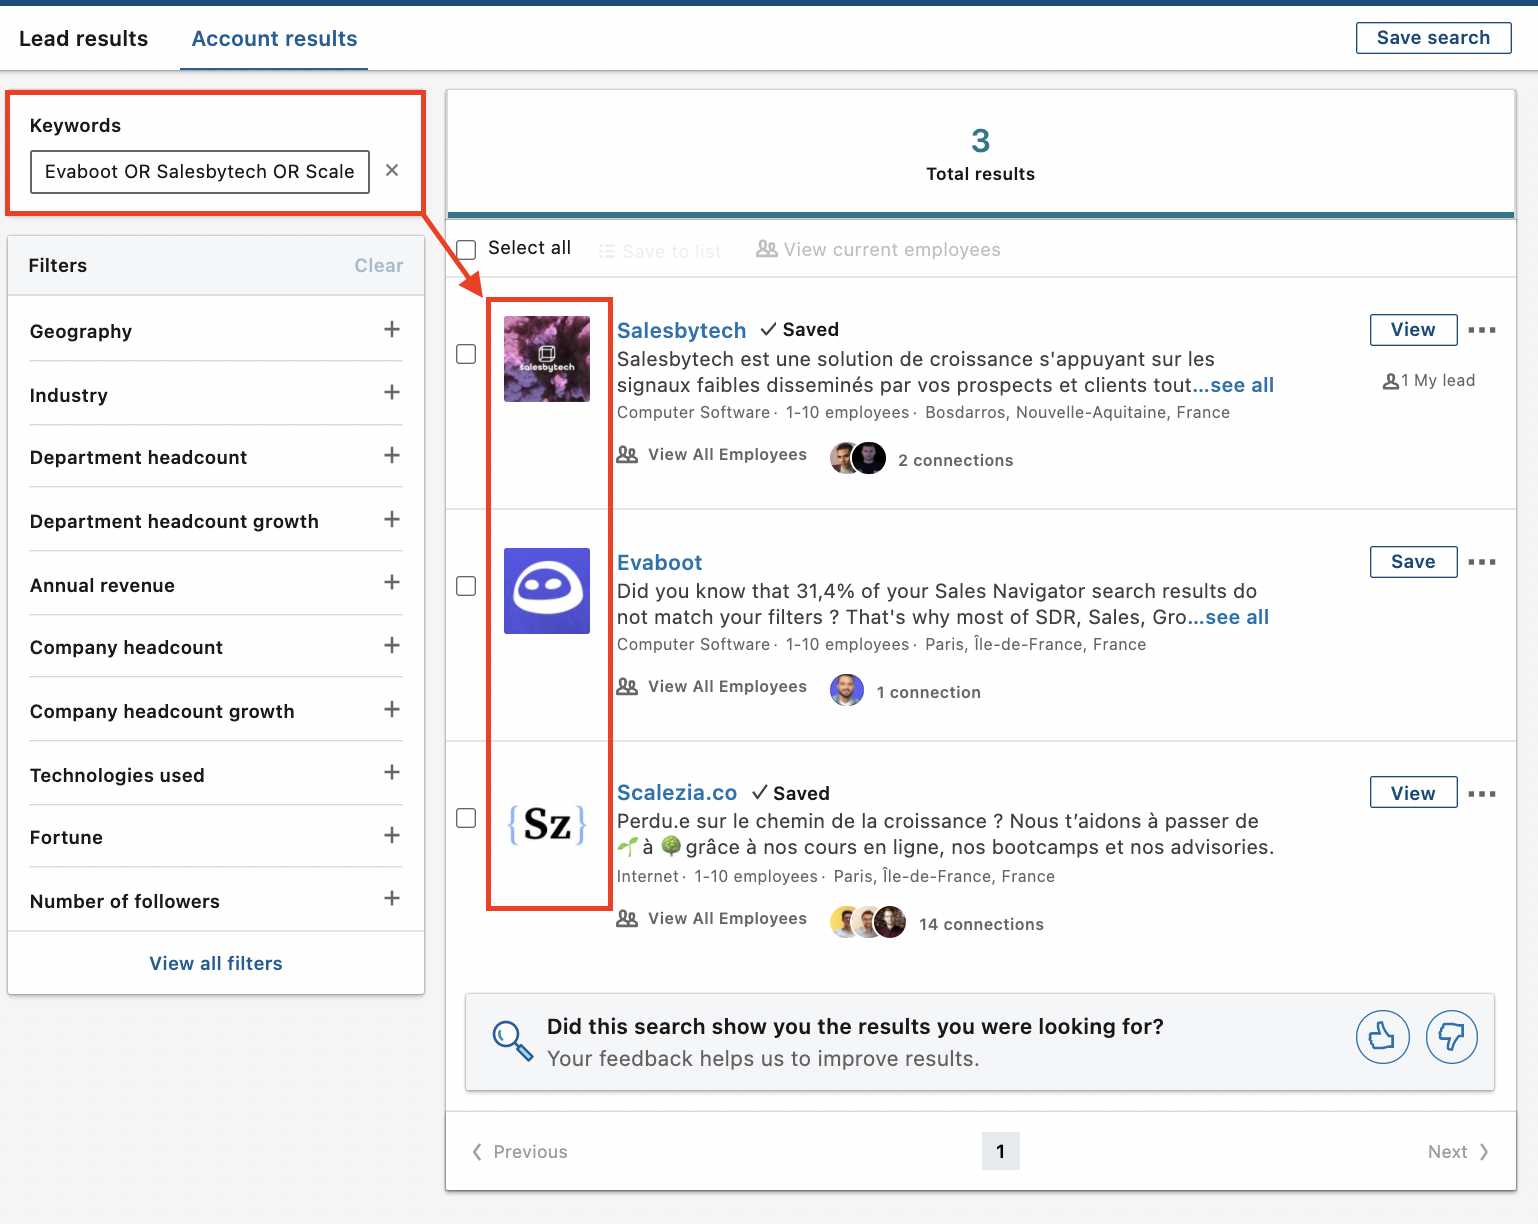
Task: Check the Evaboot result checkbox
Action: 466,586
